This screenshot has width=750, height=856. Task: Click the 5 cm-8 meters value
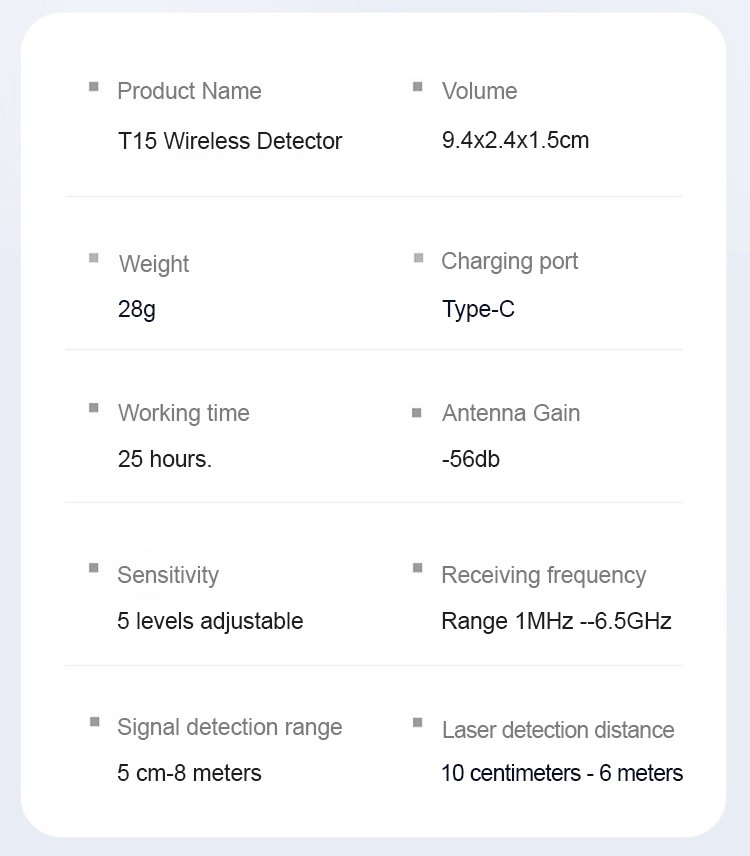tap(189, 773)
